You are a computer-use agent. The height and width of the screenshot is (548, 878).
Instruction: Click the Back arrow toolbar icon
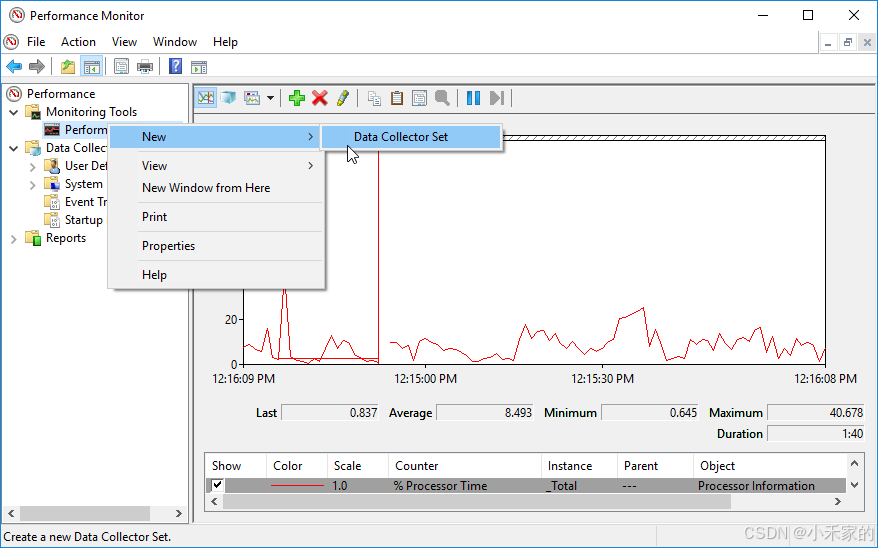point(14,67)
